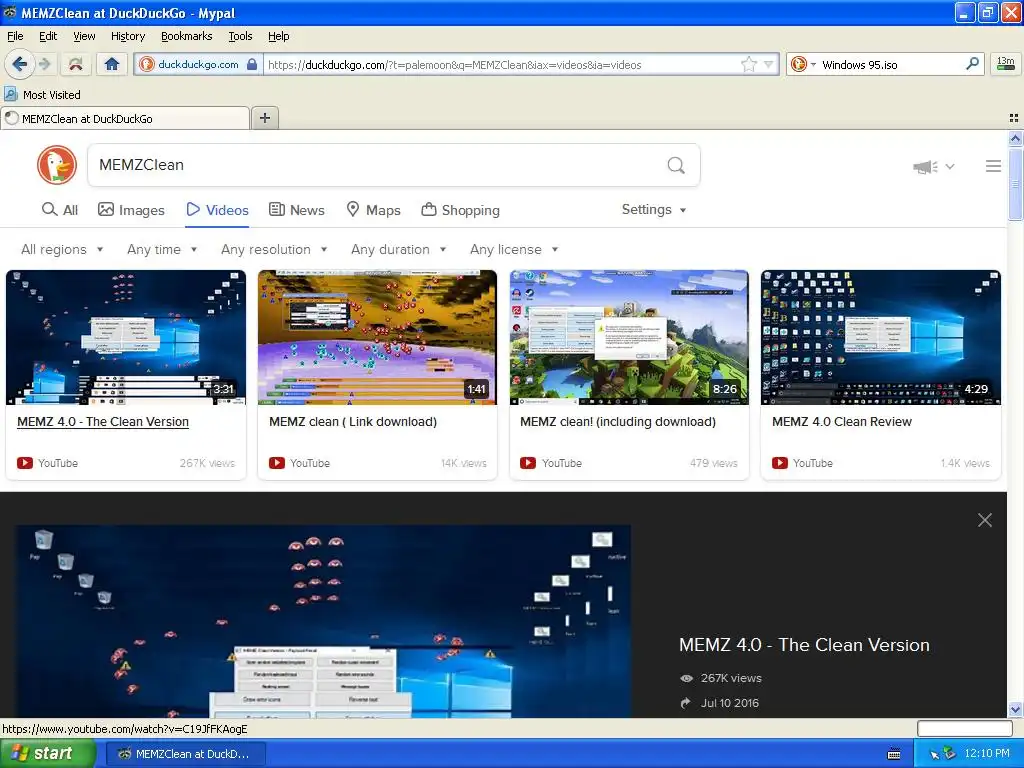Open thumbnail of the 4:29 video

[x=880, y=338]
